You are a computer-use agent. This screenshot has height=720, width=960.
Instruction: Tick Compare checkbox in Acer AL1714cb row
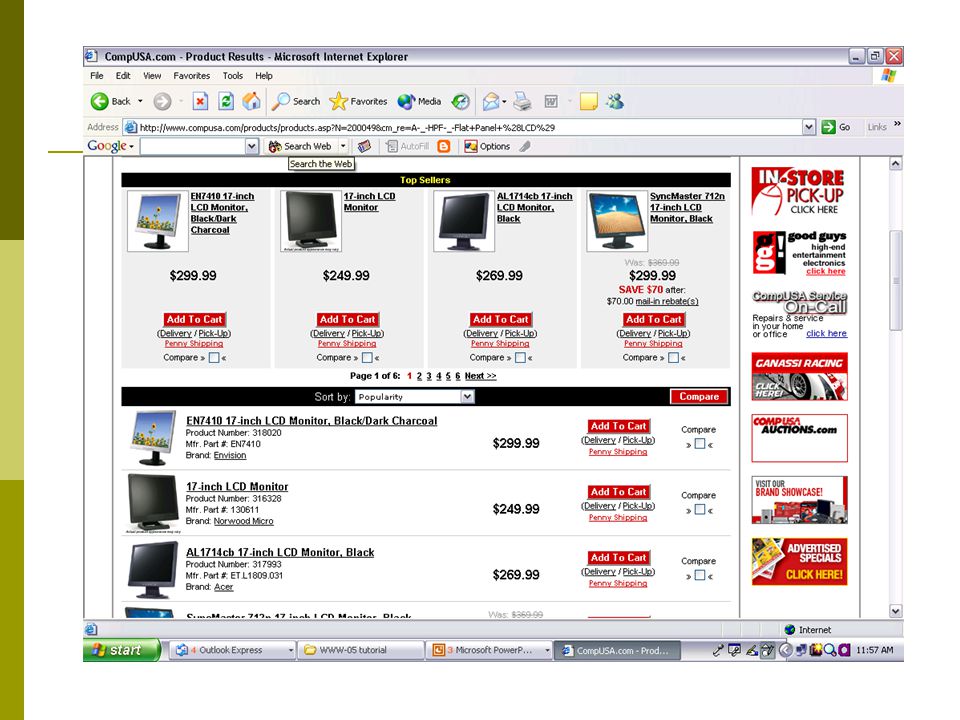coord(699,576)
